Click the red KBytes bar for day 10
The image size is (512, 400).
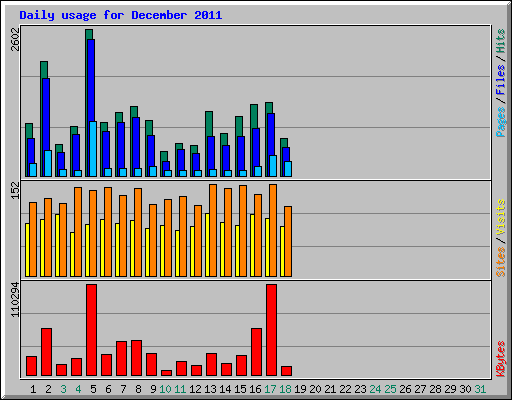pyautogui.click(x=166, y=373)
